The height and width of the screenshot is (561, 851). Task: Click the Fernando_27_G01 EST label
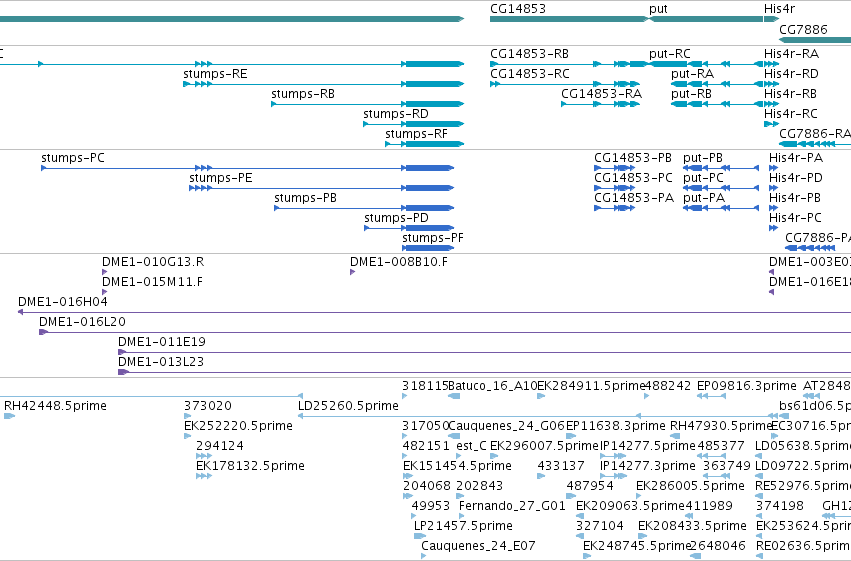pyautogui.click(x=512, y=506)
